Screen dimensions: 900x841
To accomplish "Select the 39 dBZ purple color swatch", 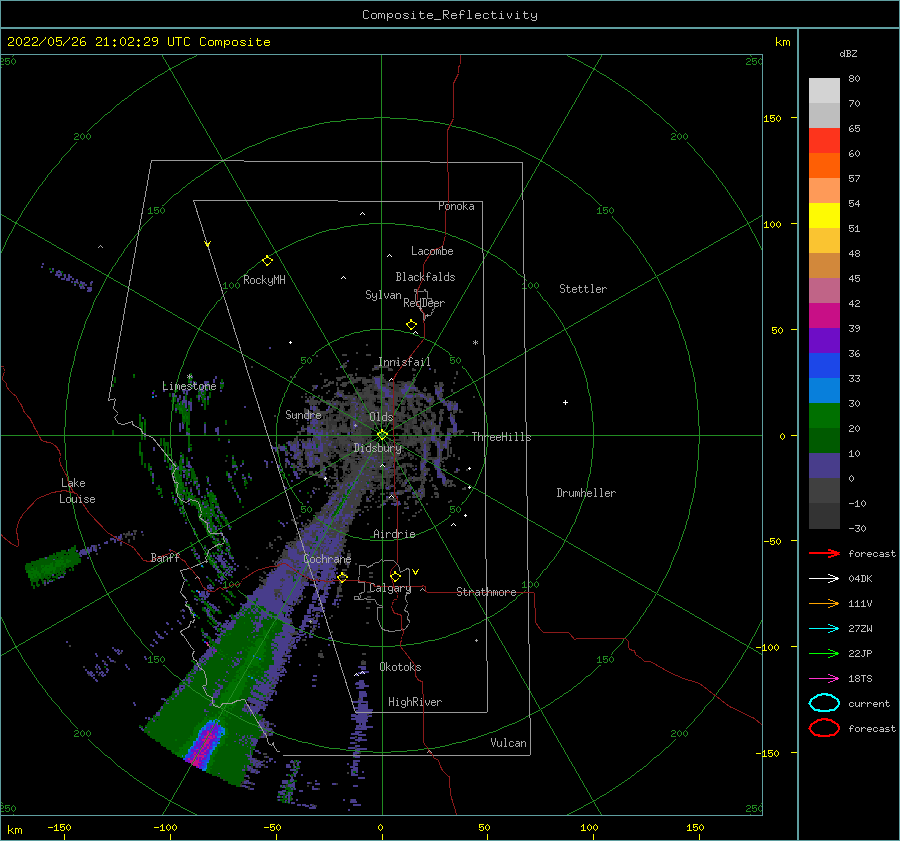I will click(x=824, y=340).
